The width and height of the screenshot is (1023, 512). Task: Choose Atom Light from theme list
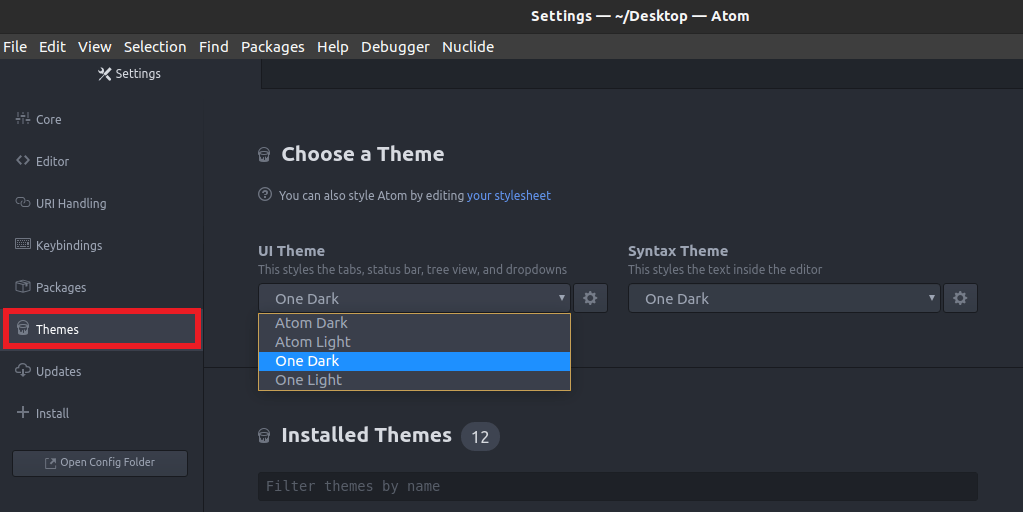click(x=313, y=342)
